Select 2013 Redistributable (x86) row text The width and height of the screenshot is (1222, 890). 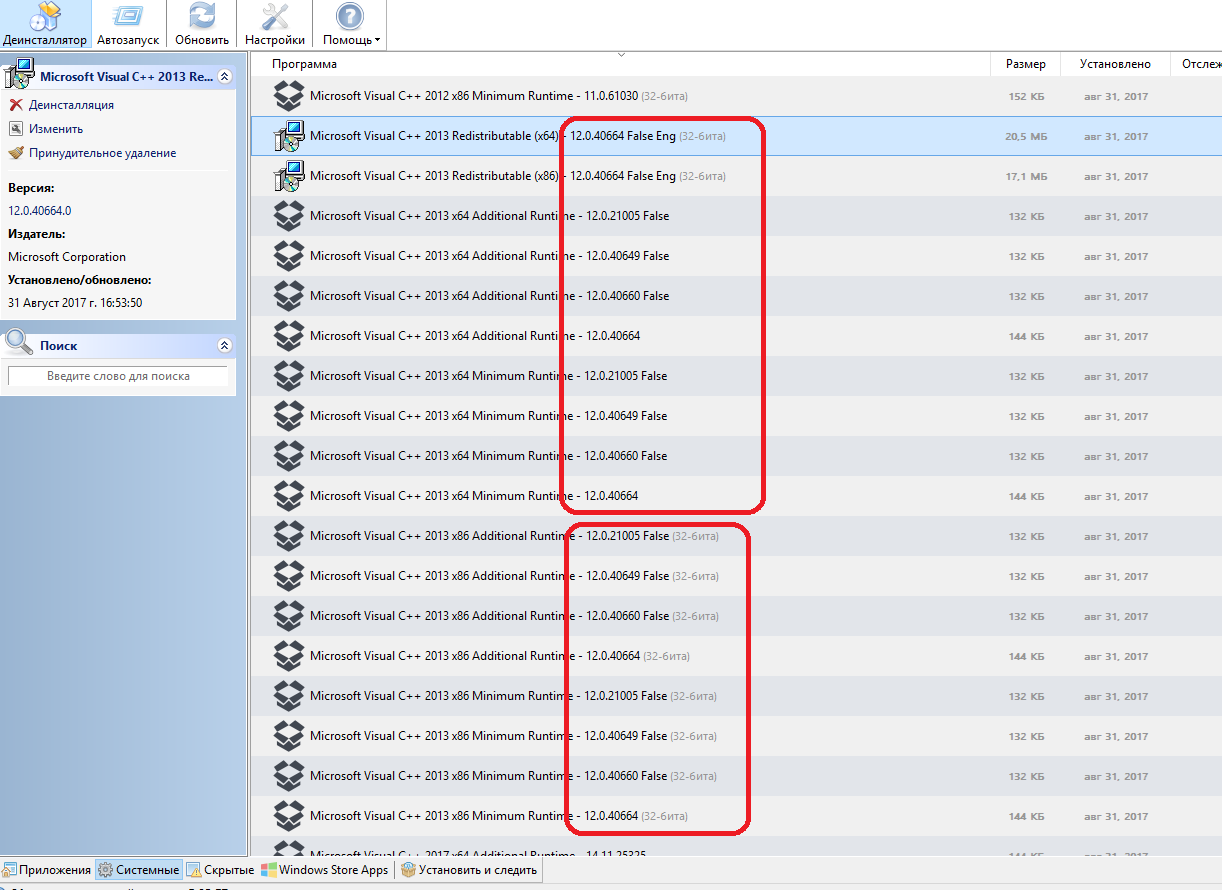518,176
